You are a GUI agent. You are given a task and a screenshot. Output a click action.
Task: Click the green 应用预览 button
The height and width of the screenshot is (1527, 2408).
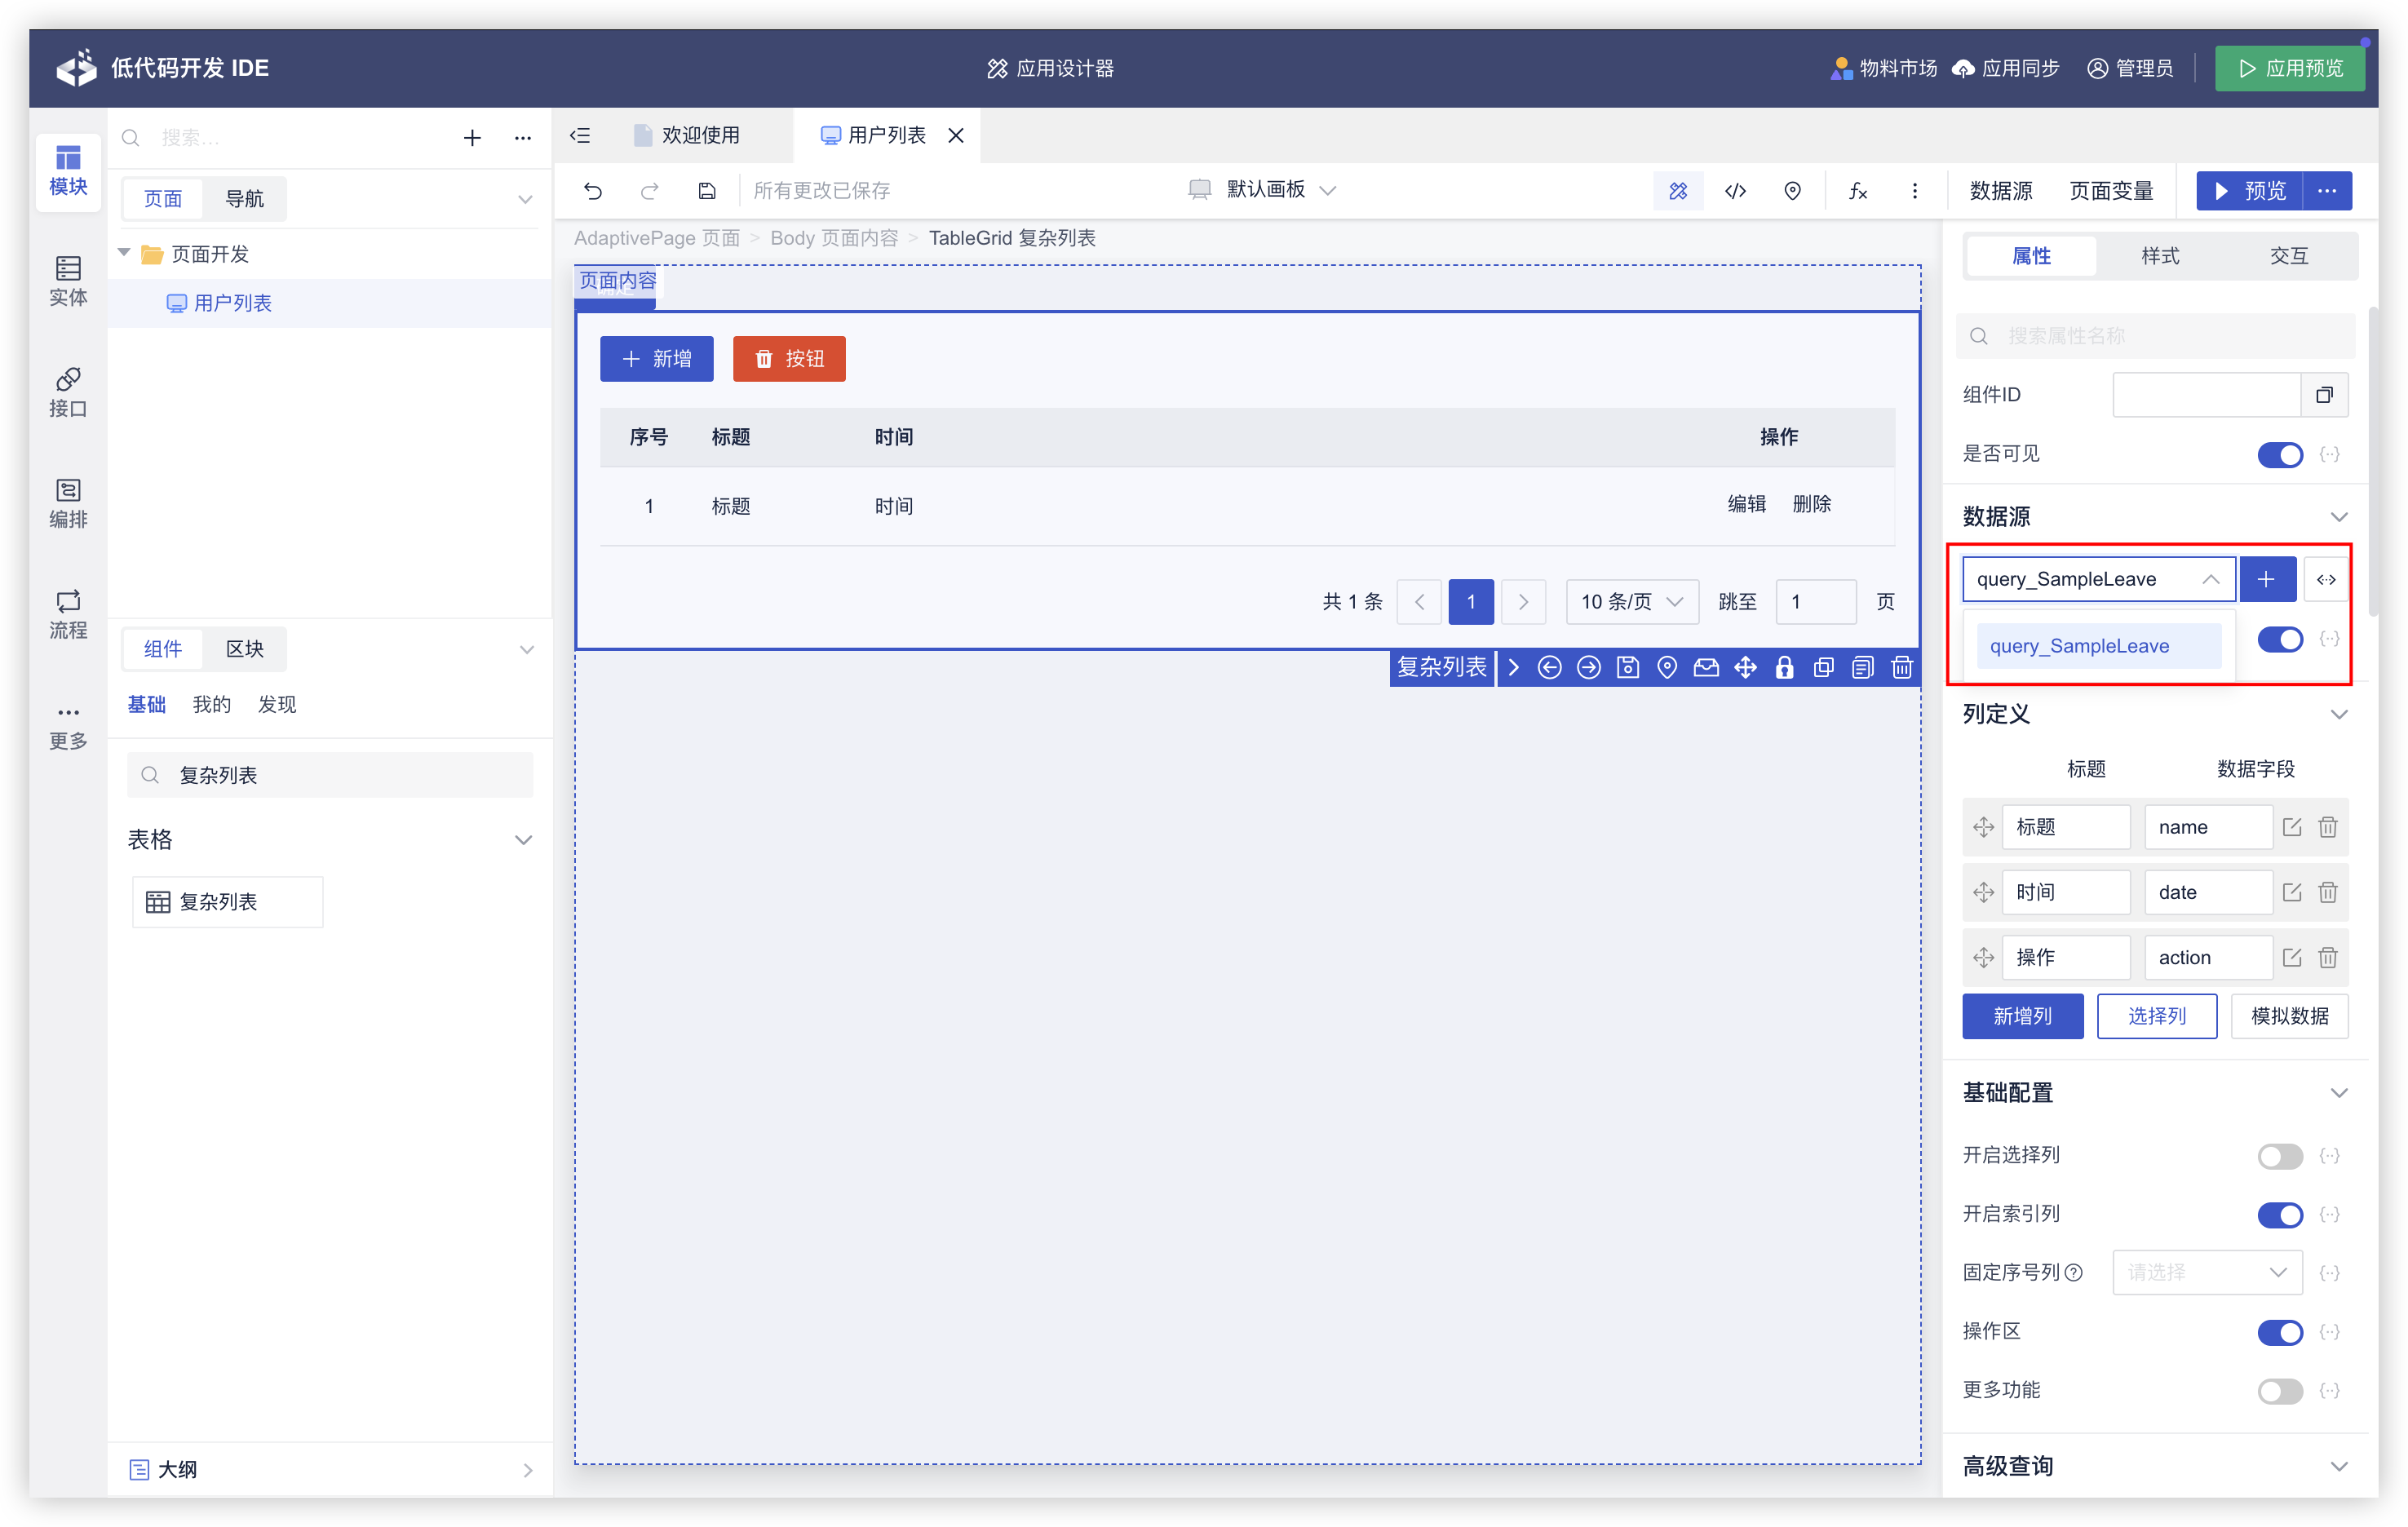click(2289, 68)
